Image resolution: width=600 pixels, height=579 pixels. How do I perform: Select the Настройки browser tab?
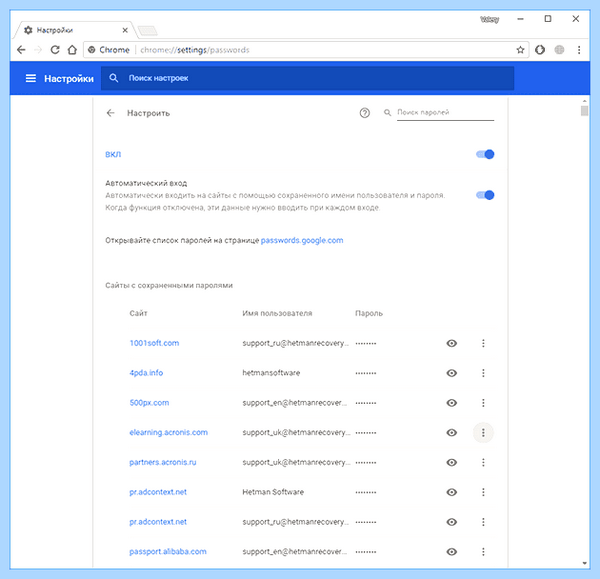tap(75, 30)
